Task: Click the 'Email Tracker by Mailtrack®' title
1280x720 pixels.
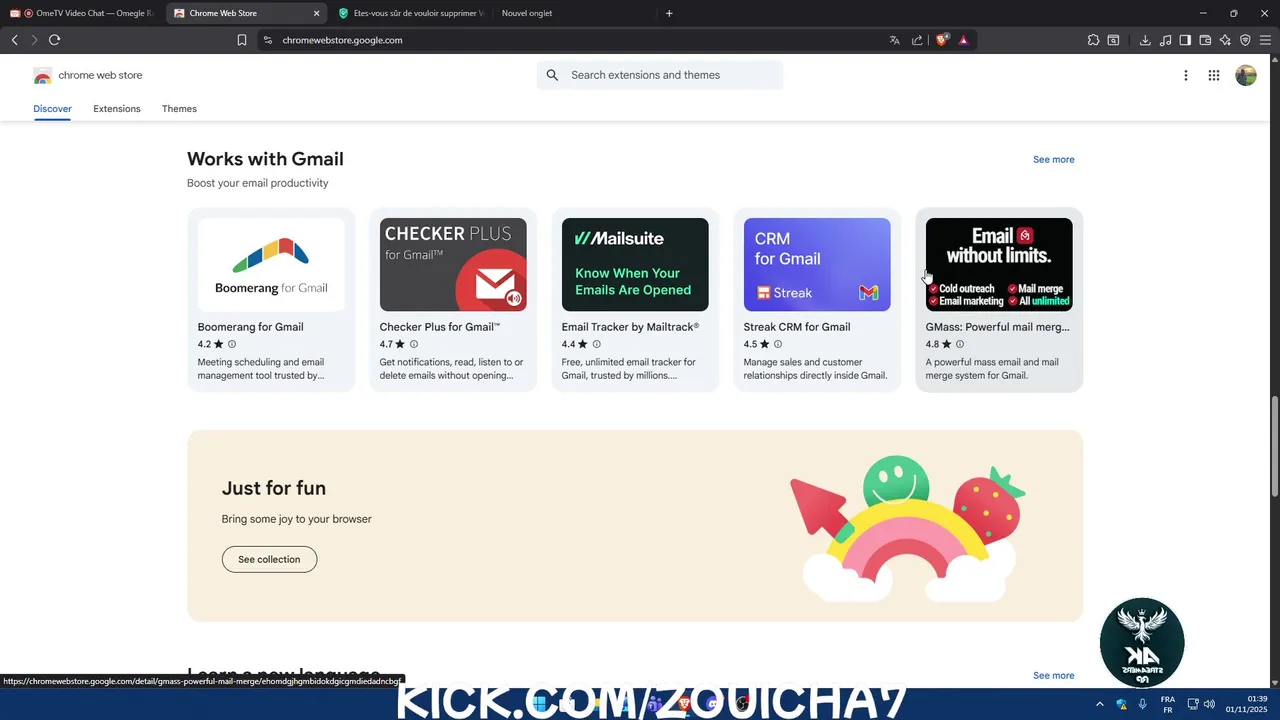Action: (x=630, y=327)
